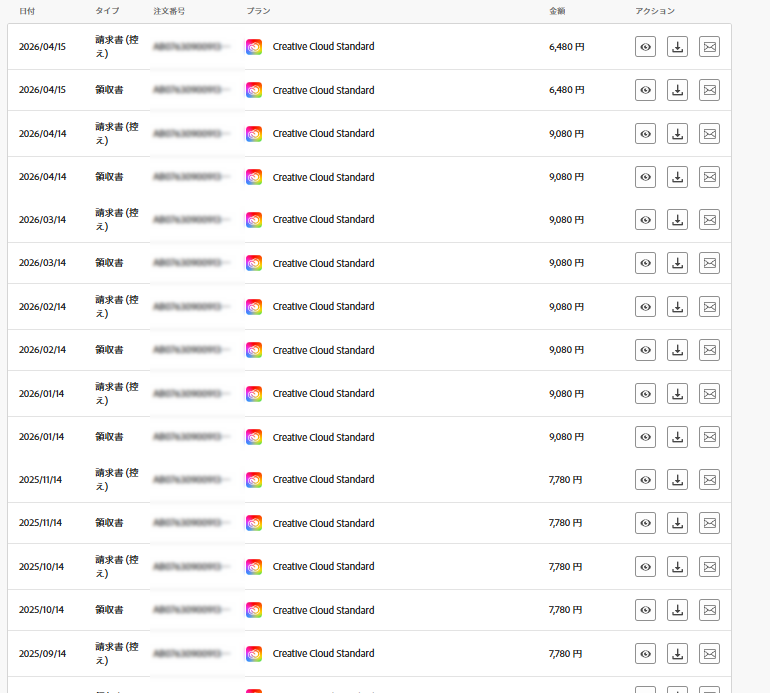Email the 2026/02/14 請求書 (控え) document
This screenshot has height=693, width=770.
coord(710,306)
